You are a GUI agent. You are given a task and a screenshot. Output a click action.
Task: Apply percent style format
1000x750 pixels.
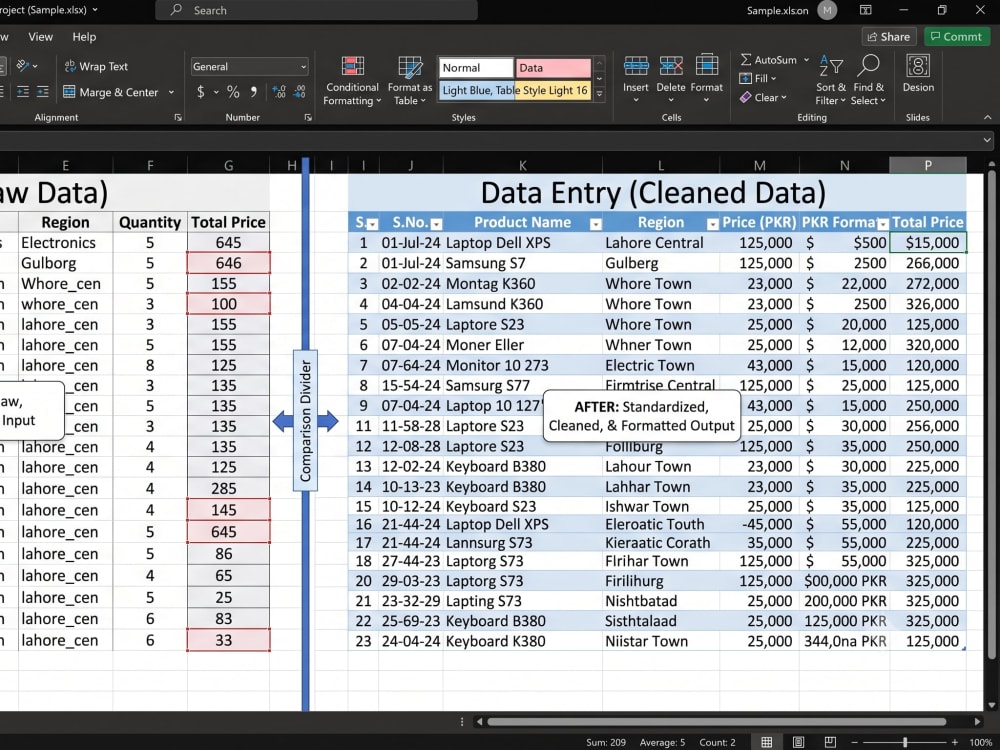(x=233, y=92)
